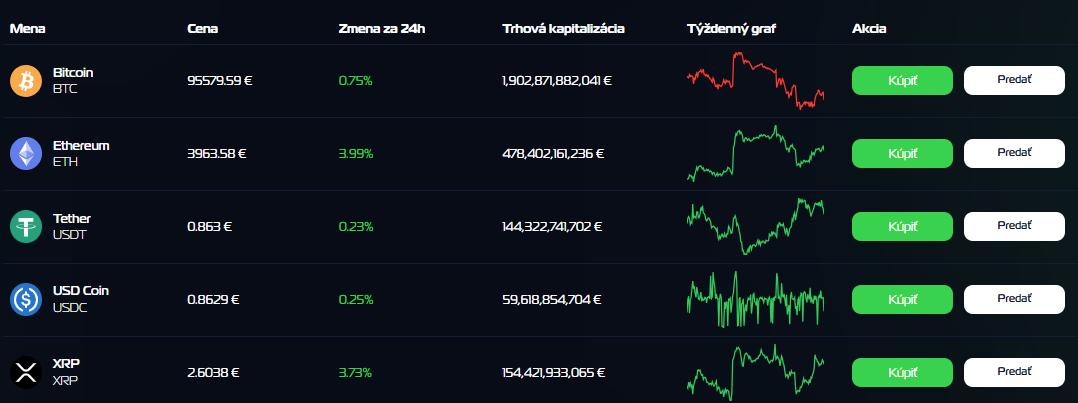Click the XRP 24h change value
The width and height of the screenshot is (1078, 403).
point(355,372)
